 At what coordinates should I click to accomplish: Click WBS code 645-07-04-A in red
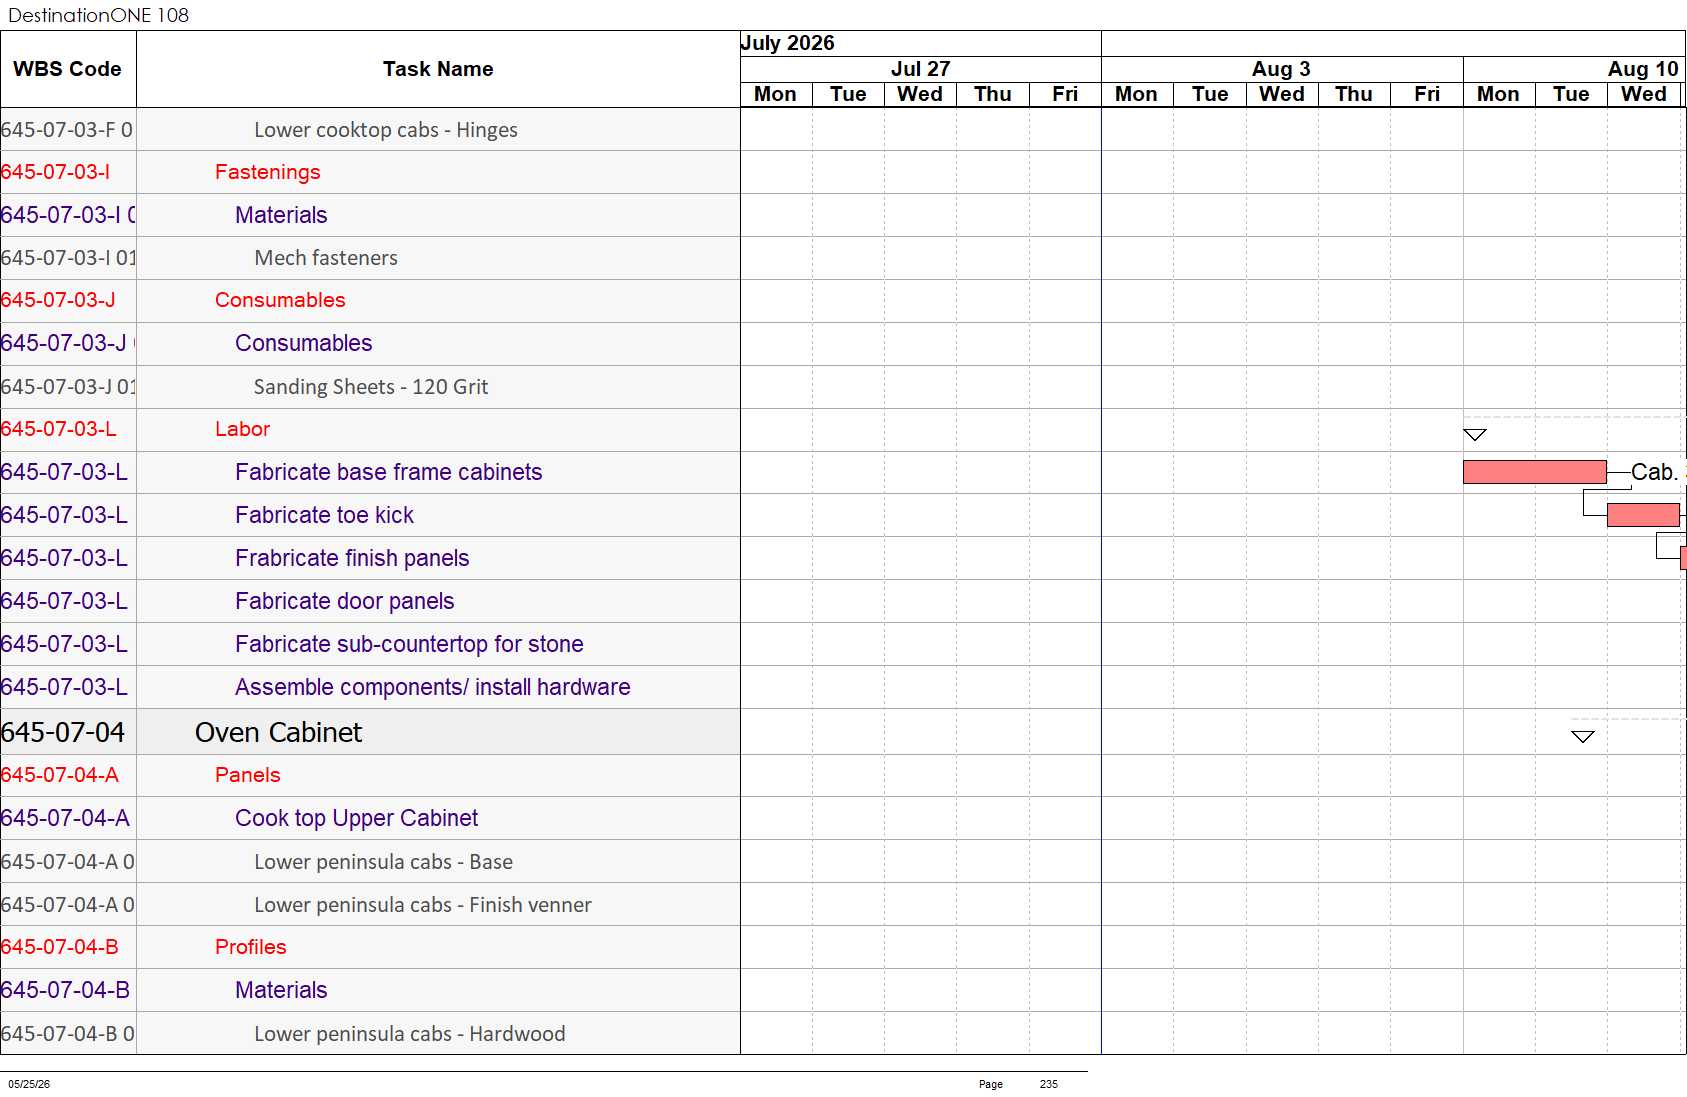60,775
